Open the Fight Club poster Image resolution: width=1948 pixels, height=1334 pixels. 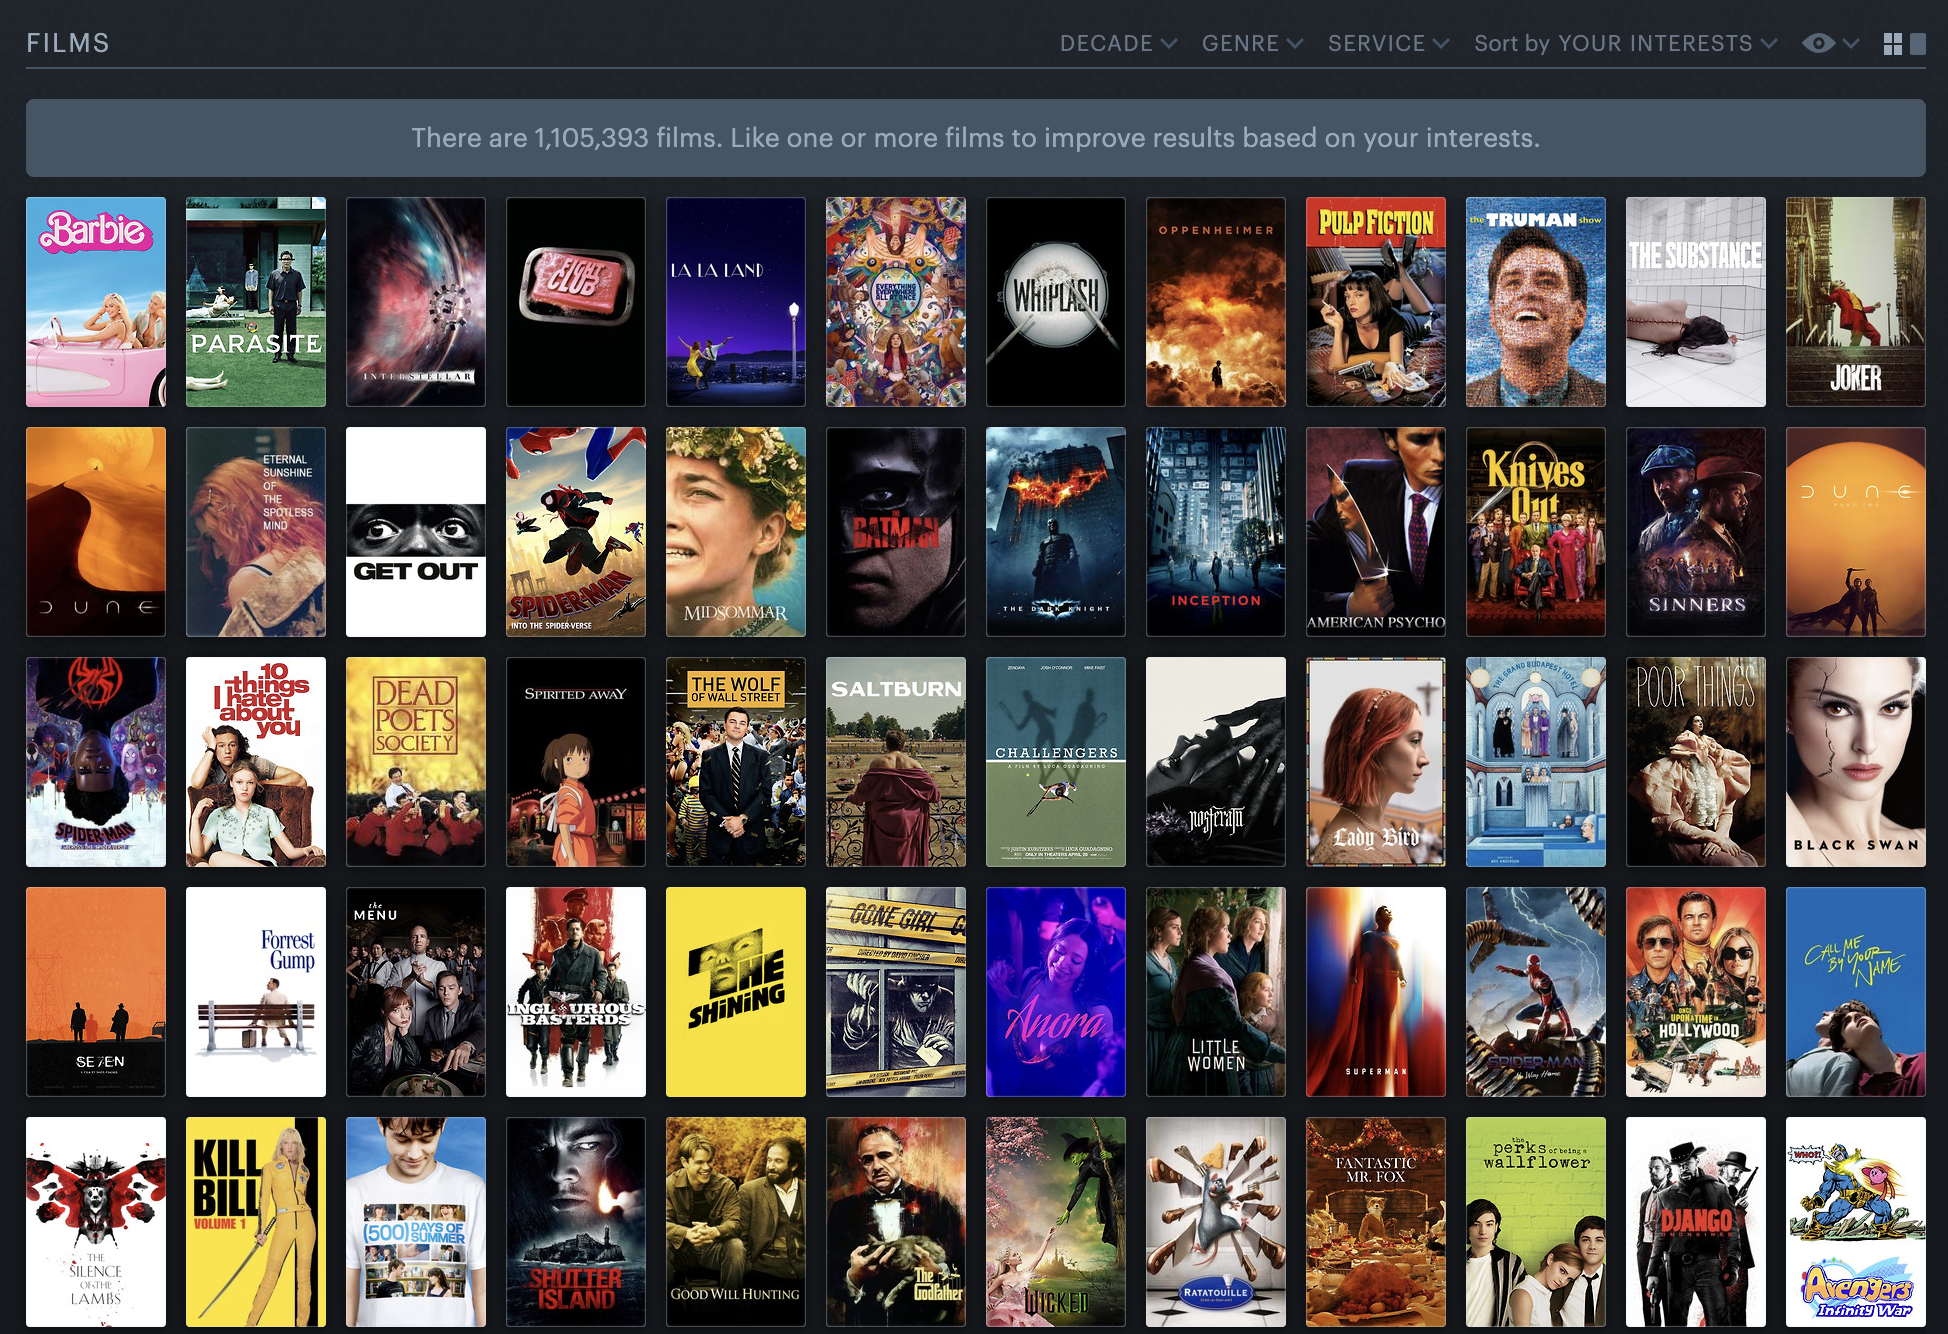click(576, 302)
